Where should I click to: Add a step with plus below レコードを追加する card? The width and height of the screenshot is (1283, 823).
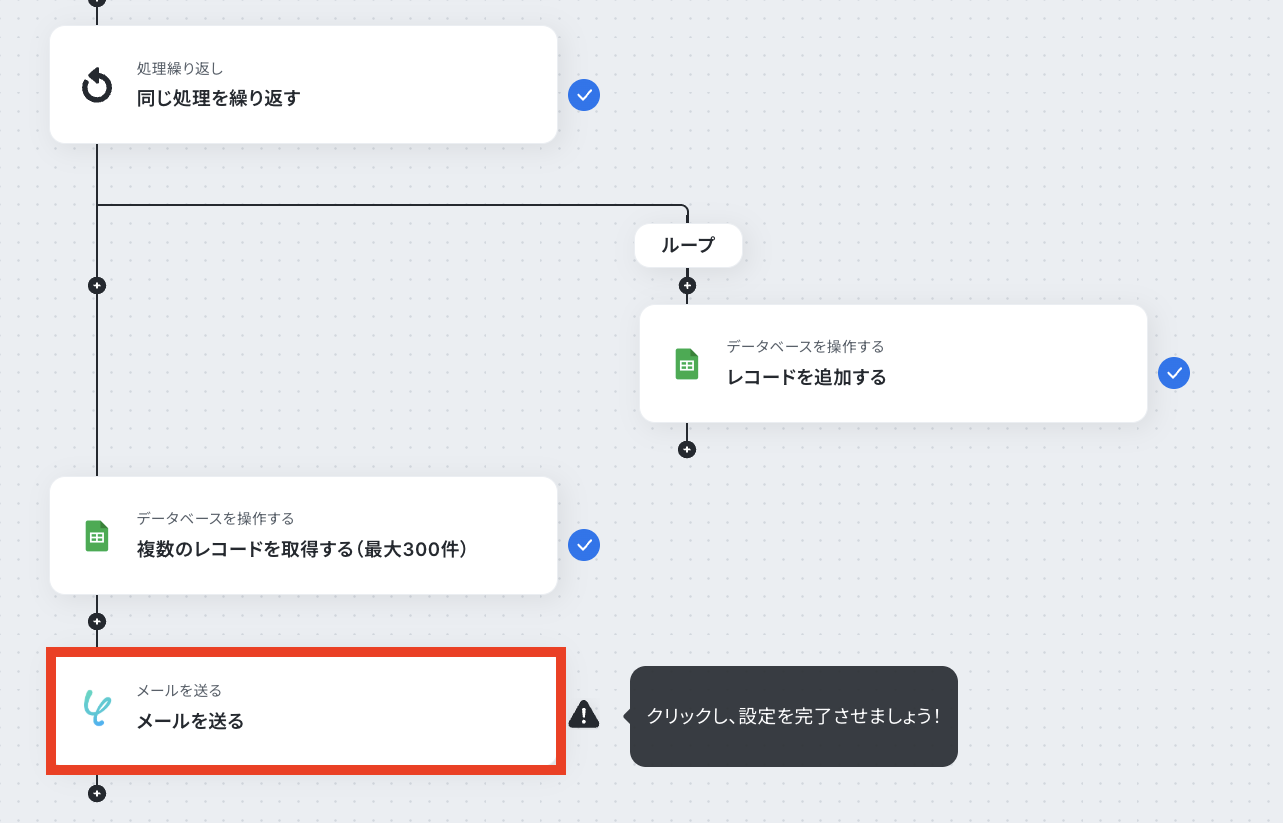point(686,450)
